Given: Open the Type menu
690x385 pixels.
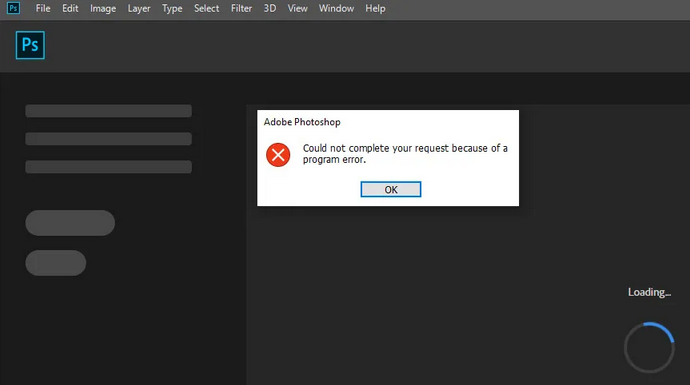Looking at the screenshot, I should 172,8.
